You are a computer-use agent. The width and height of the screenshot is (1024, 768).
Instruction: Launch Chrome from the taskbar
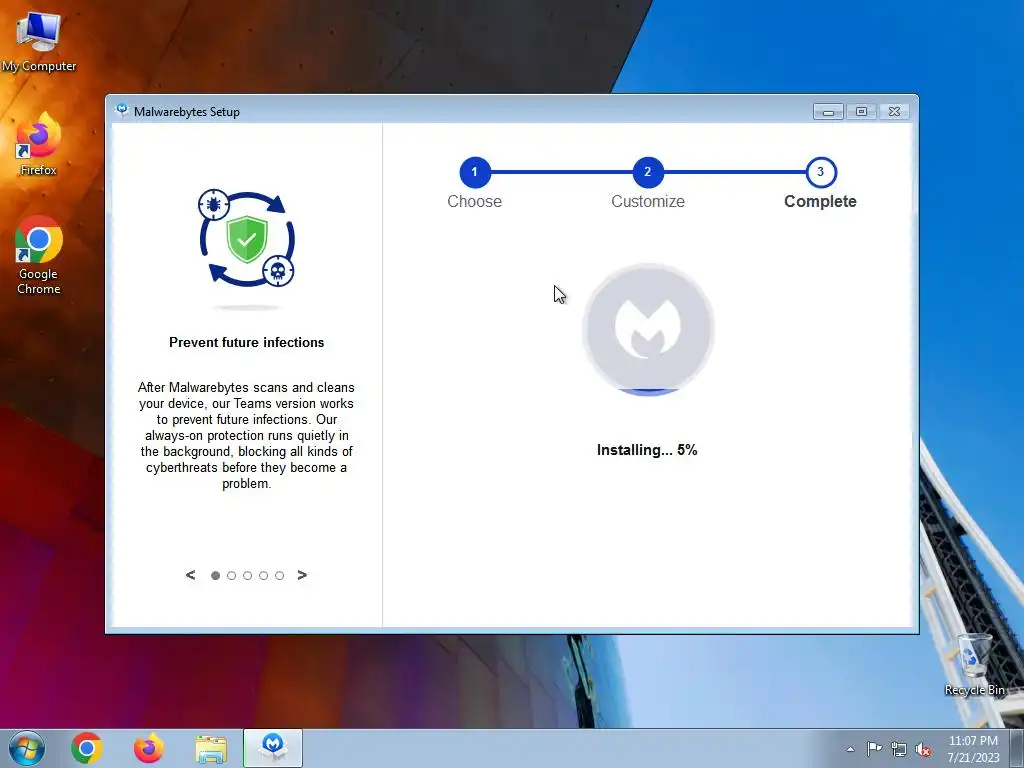[x=87, y=748]
